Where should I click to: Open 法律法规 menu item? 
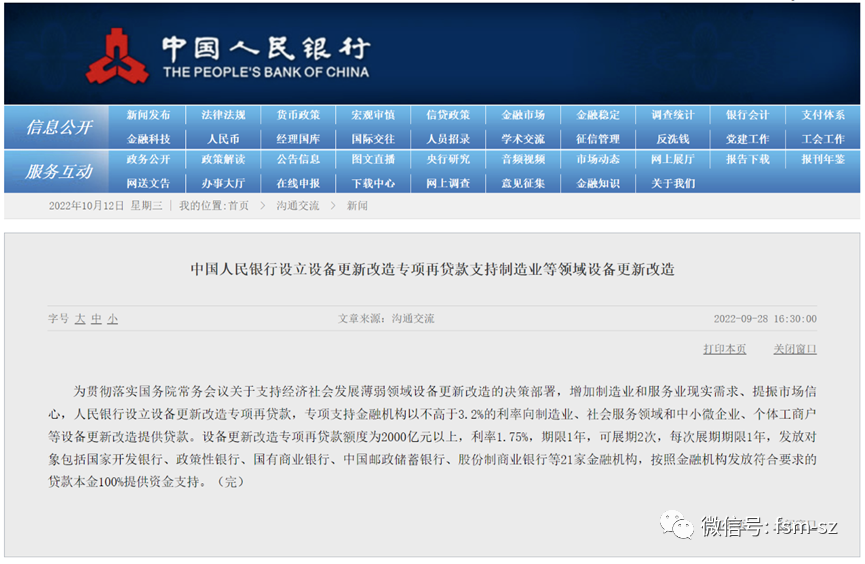(223, 115)
